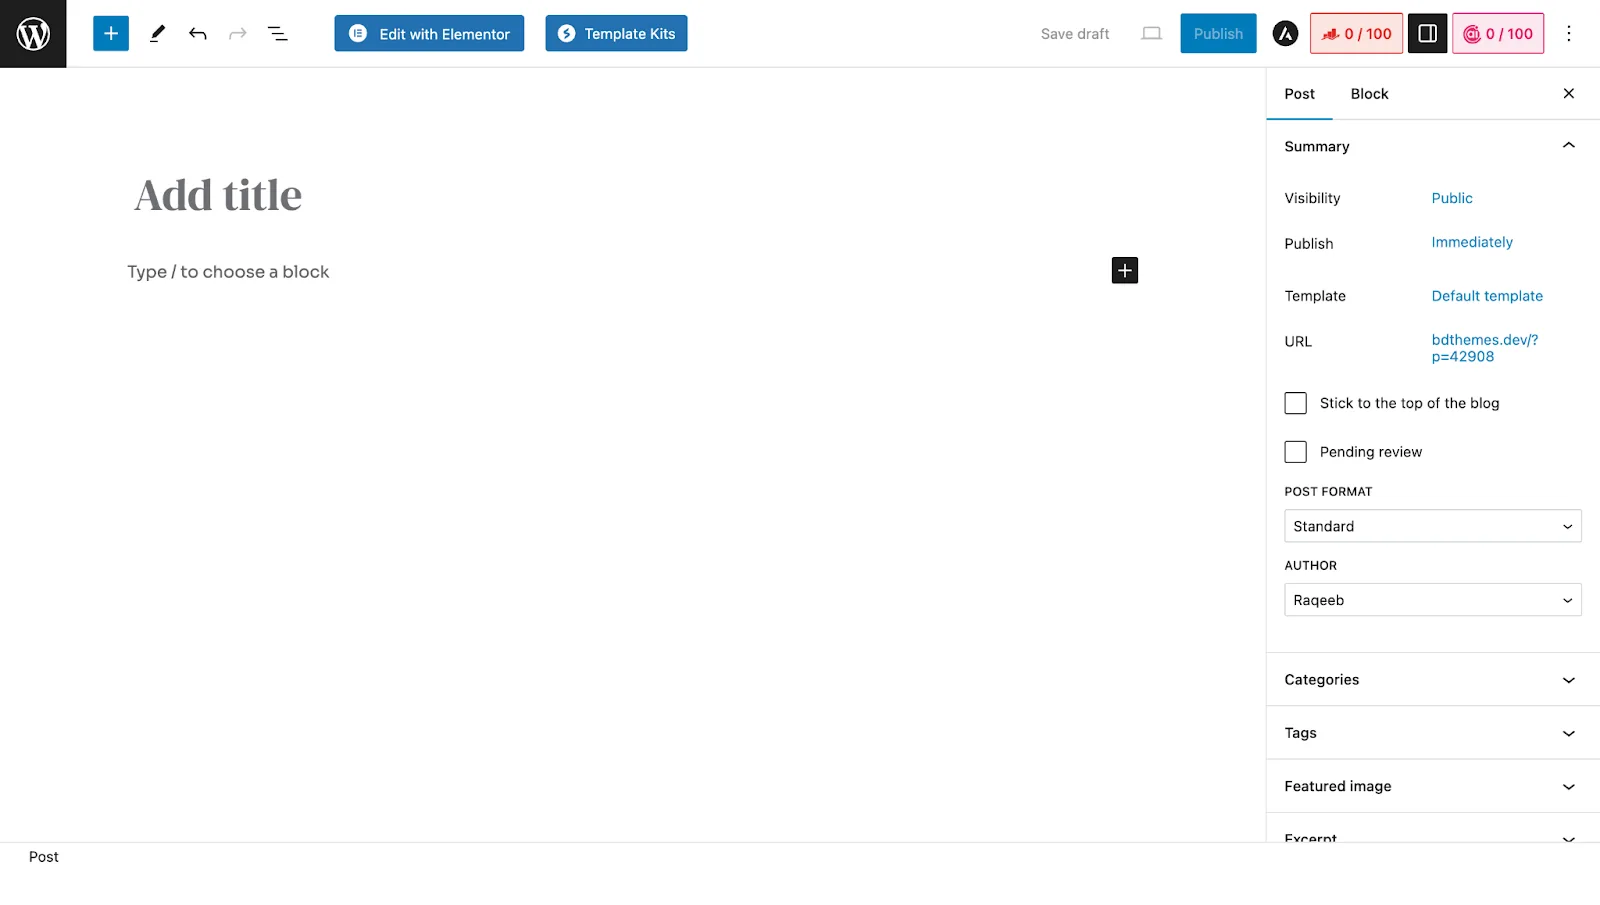Expand the Featured image panel
Image resolution: width=1600 pixels, height=905 pixels.
point(1433,786)
